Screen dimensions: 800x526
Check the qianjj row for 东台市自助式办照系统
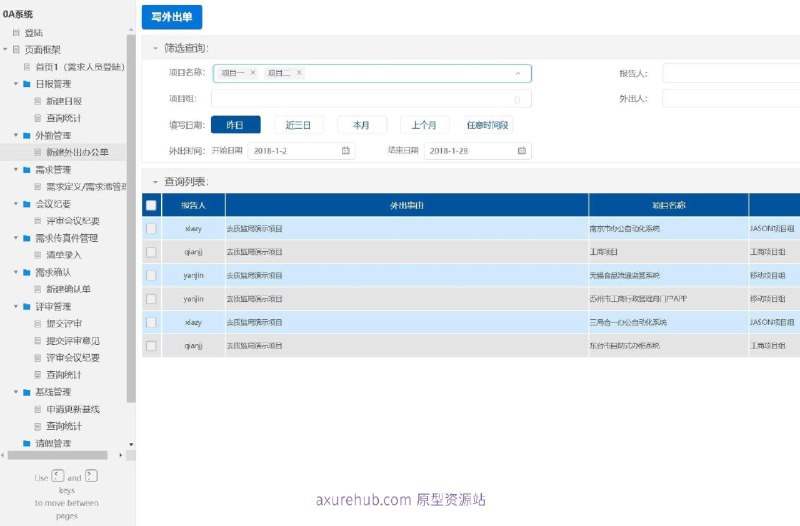(151, 346)
